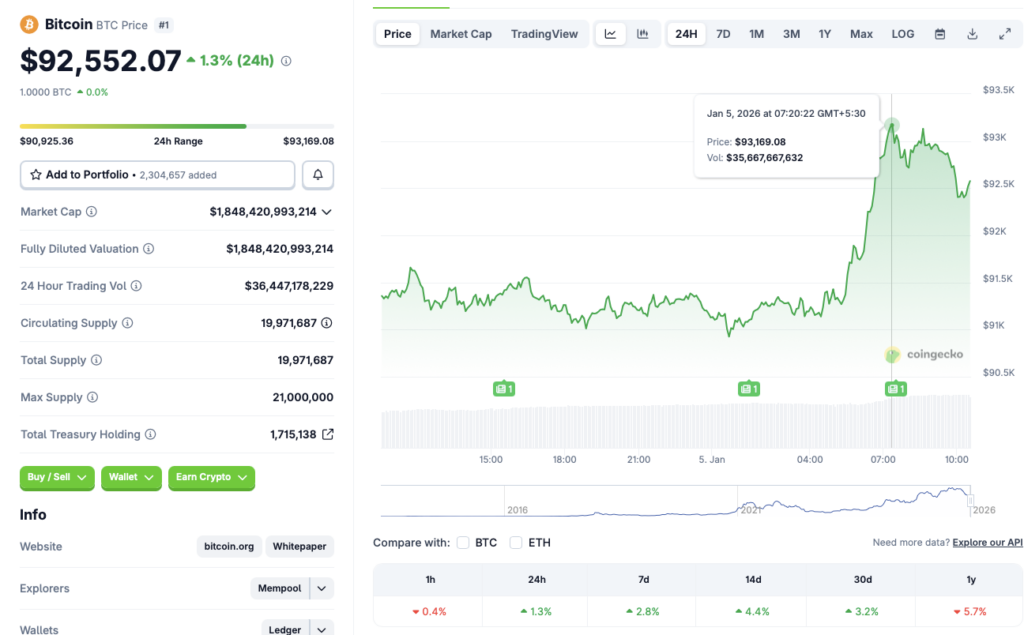Screen dimensions: 1024x635
Task: Open the TradingView tab
Action: pos(545,33)
